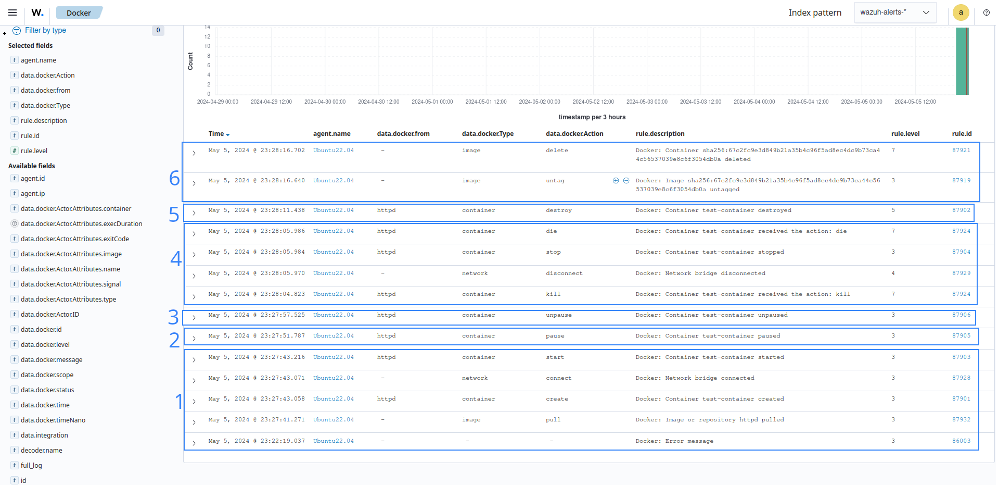Click the green histogram bar on chart

click(x=962, y=61)
